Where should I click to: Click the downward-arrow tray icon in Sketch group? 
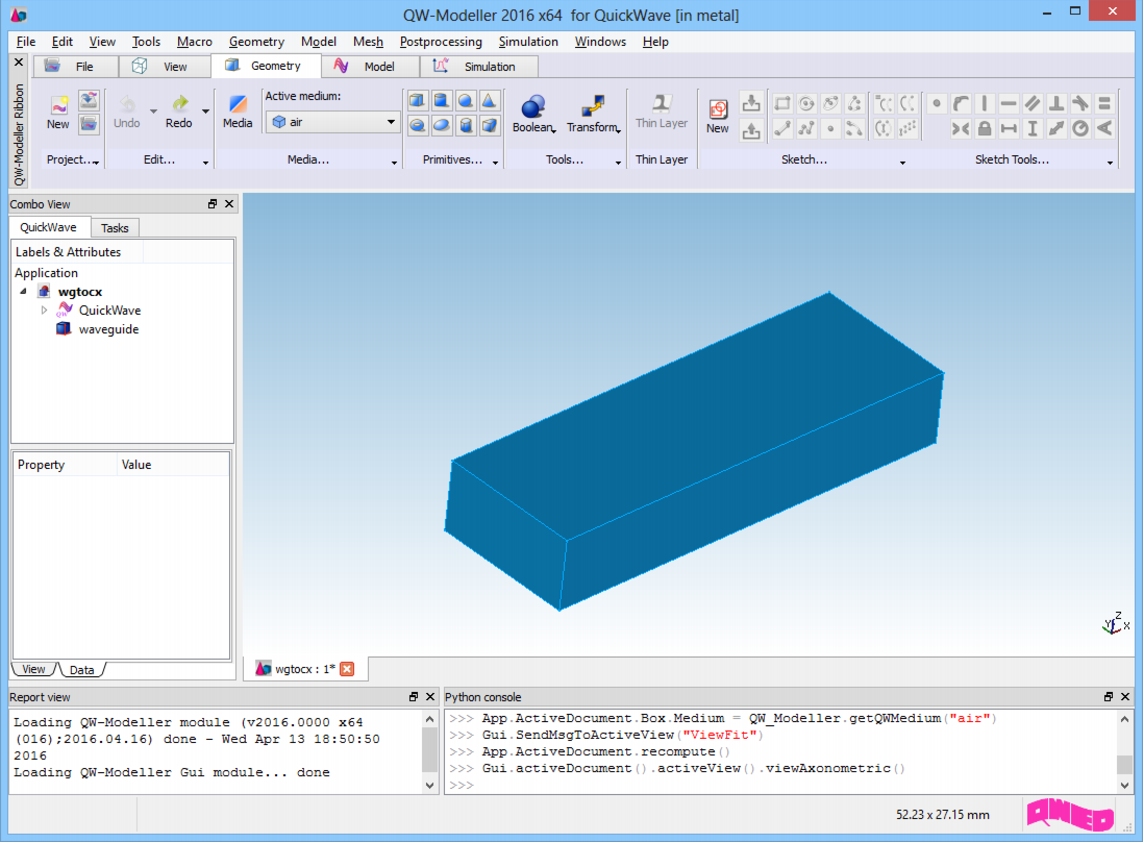[751, 103]
